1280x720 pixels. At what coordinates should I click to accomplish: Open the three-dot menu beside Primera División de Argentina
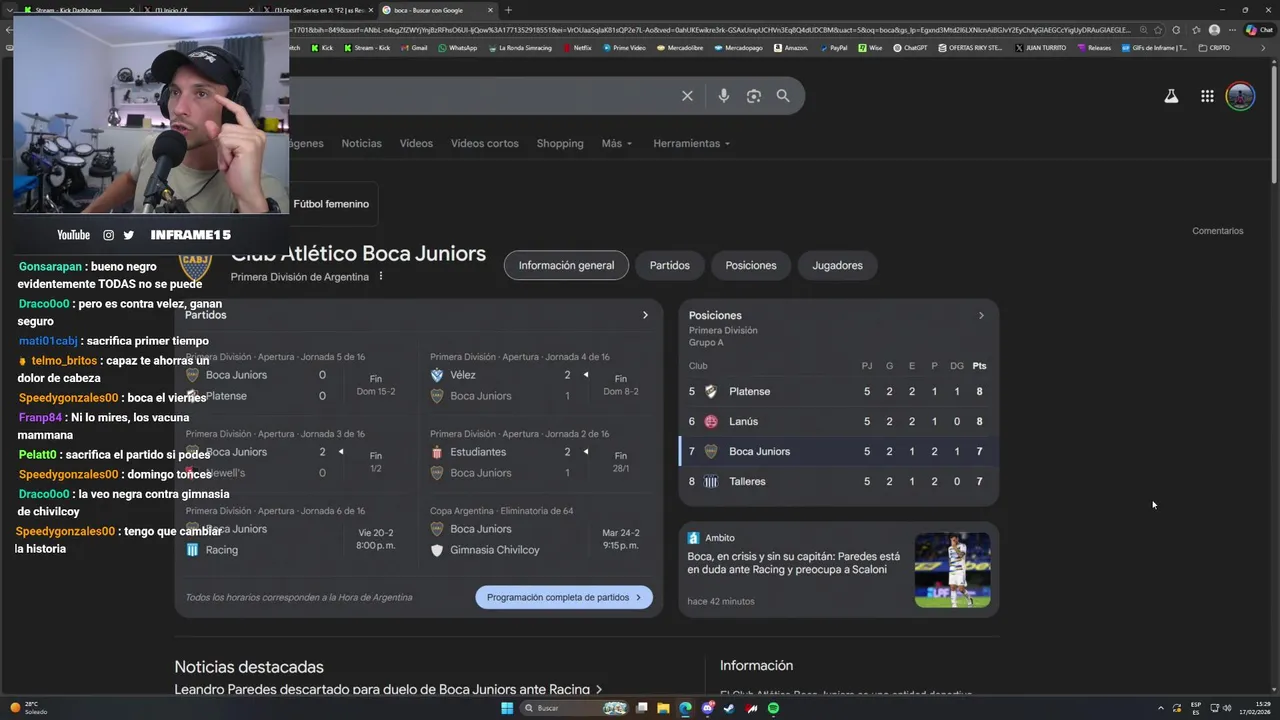[x=381, y=276]
